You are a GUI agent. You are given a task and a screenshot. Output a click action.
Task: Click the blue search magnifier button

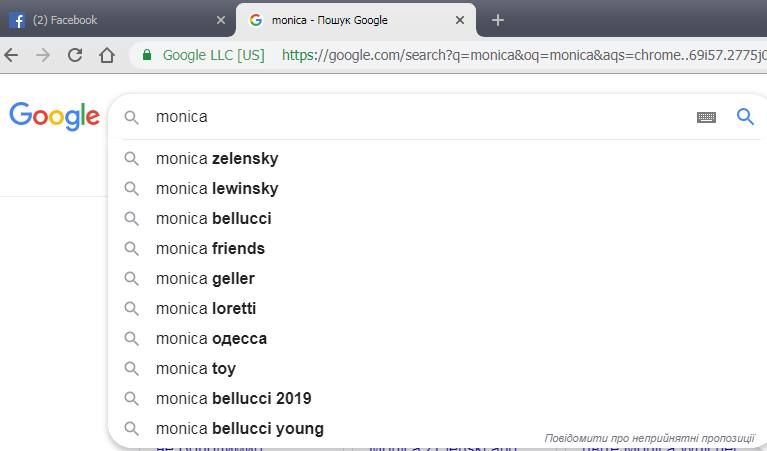pyautogui.click(x=745, y=116)
